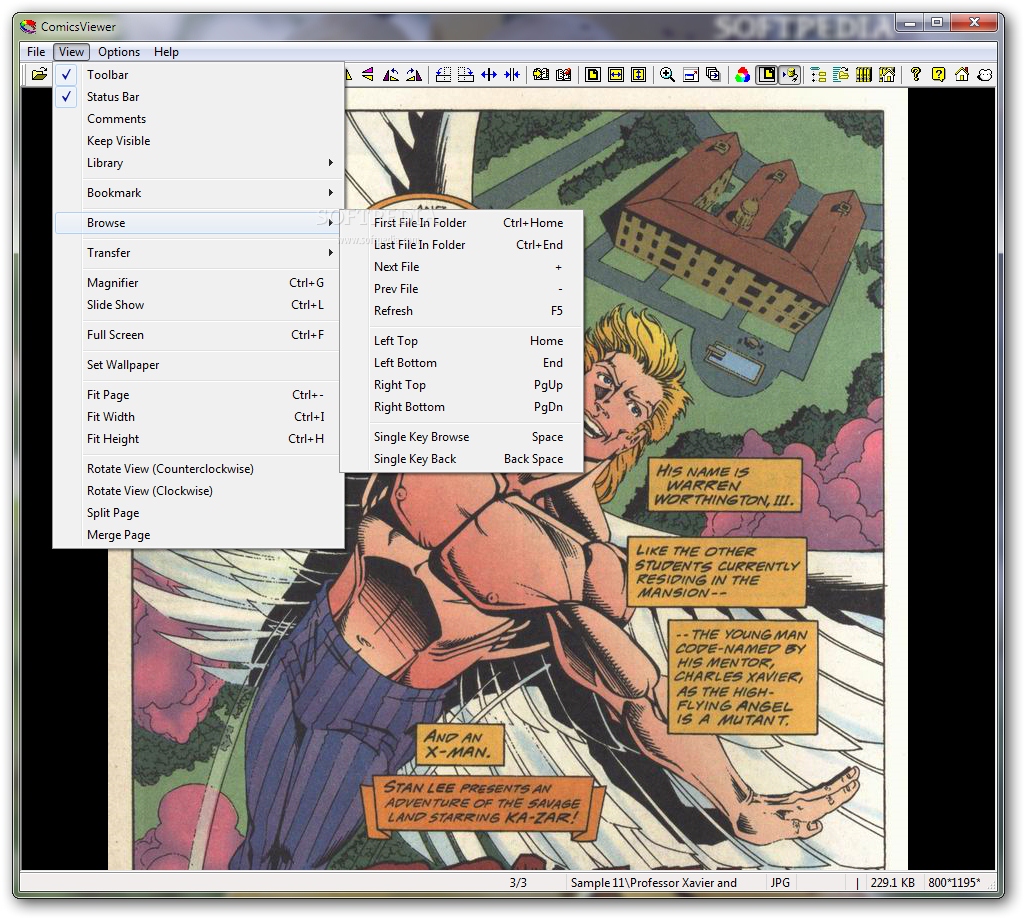Uncheck the Toolbar option in View menu

point(199,75)
